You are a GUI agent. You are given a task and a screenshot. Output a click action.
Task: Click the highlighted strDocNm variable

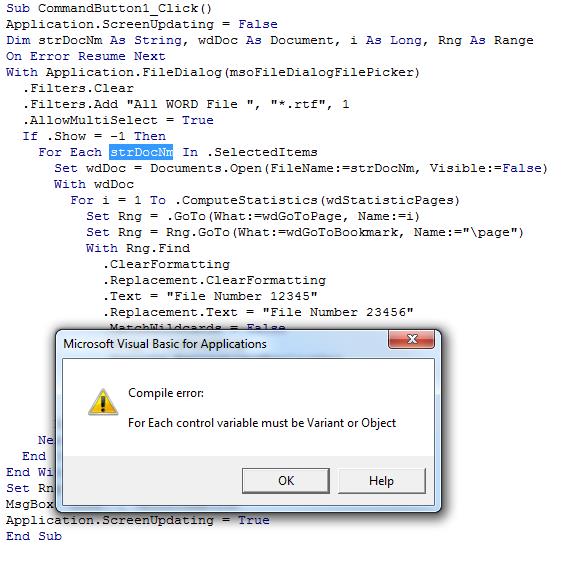click(x=141, y=152)
